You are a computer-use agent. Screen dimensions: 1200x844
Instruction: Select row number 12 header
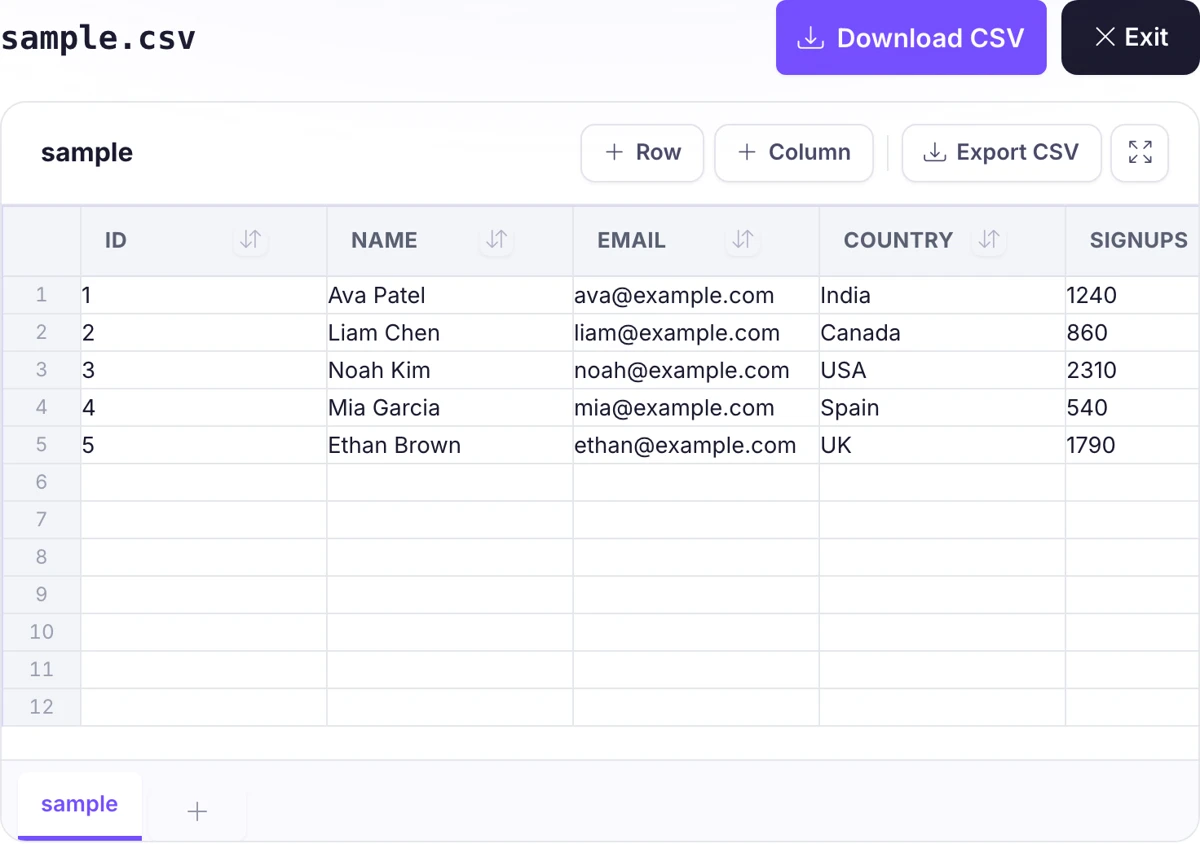pyautogui.click(x=41, y=707)
